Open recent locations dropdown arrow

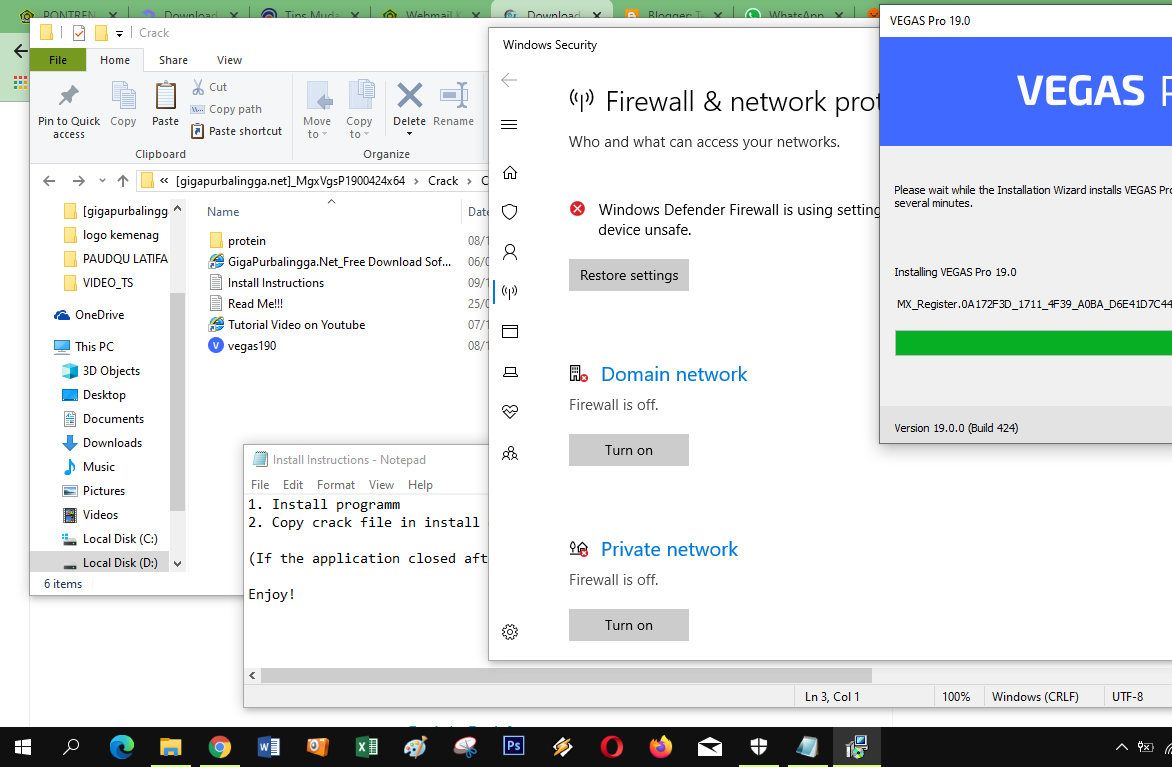(102, 180)
